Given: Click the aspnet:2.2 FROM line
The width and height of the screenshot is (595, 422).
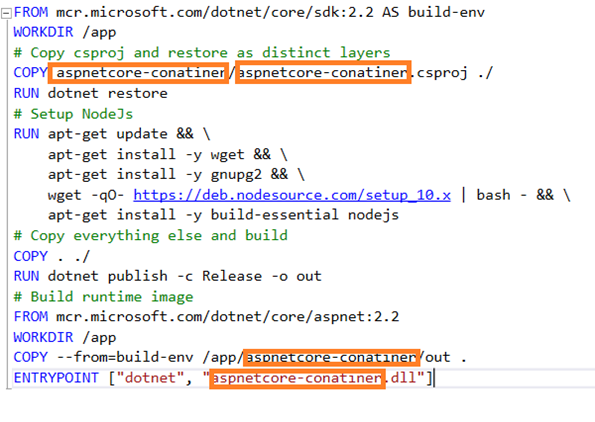Looking at the screenshot, I should [x=206, y=316].
